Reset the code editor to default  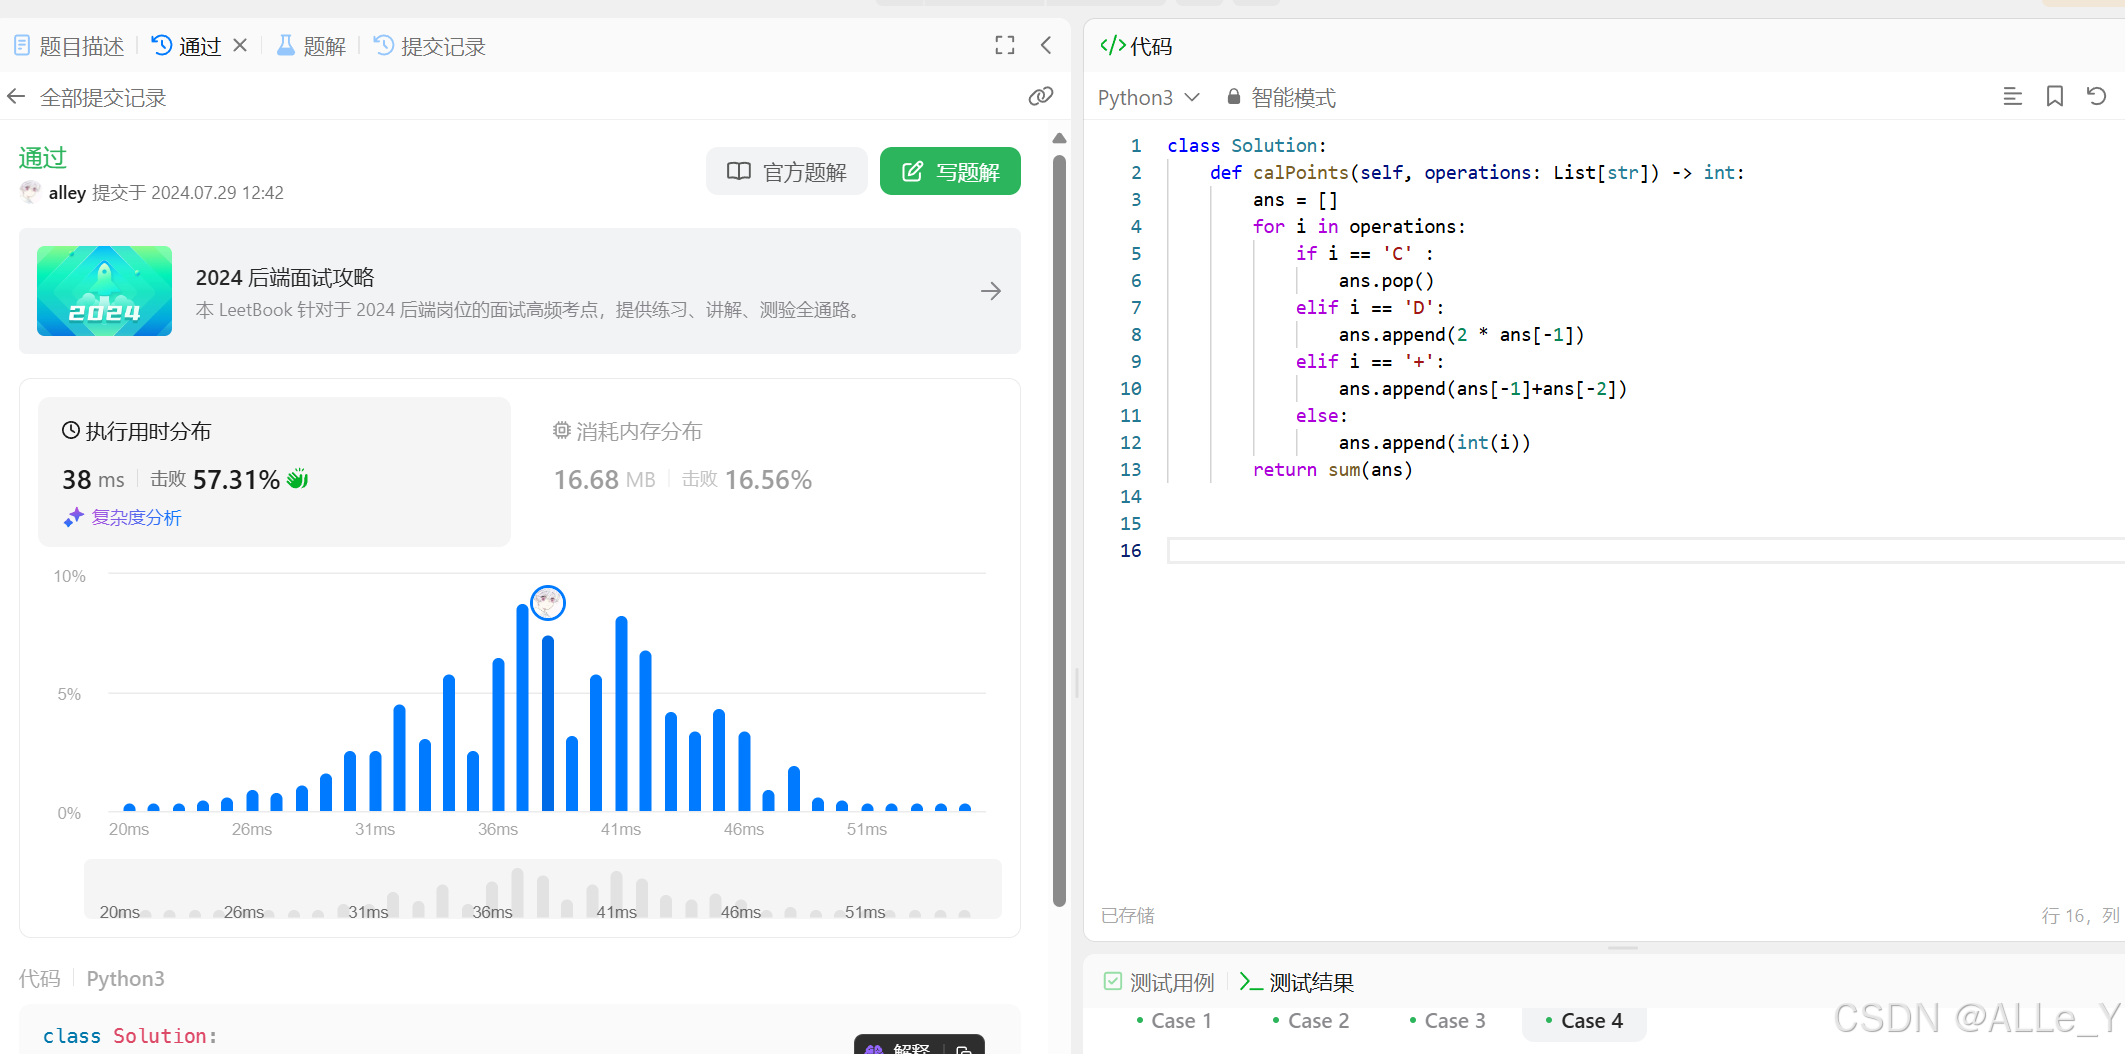pyautogui.click(x=2096, y=96)
